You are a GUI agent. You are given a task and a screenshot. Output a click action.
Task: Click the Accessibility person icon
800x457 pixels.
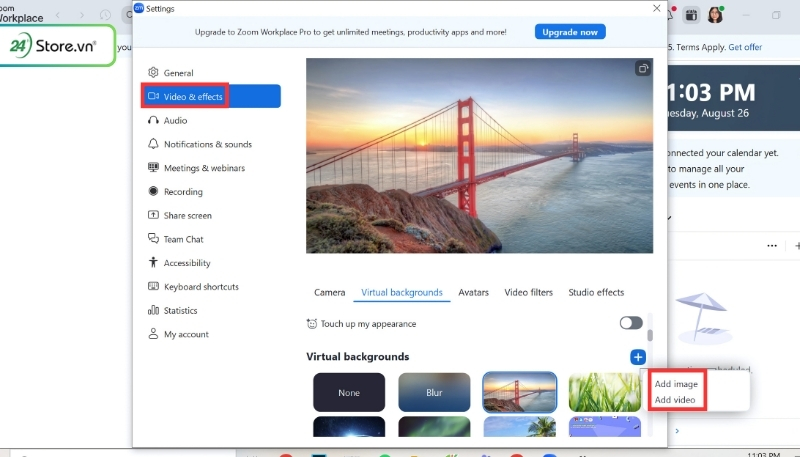[153, 263]
